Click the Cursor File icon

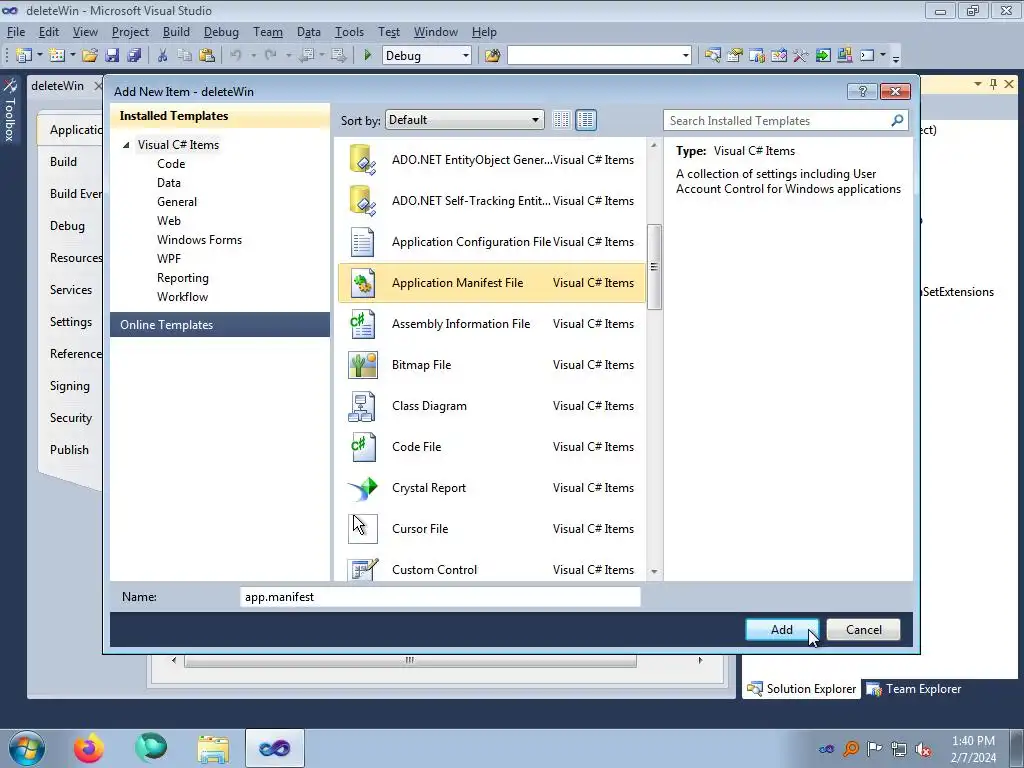[x=362, y=529]
